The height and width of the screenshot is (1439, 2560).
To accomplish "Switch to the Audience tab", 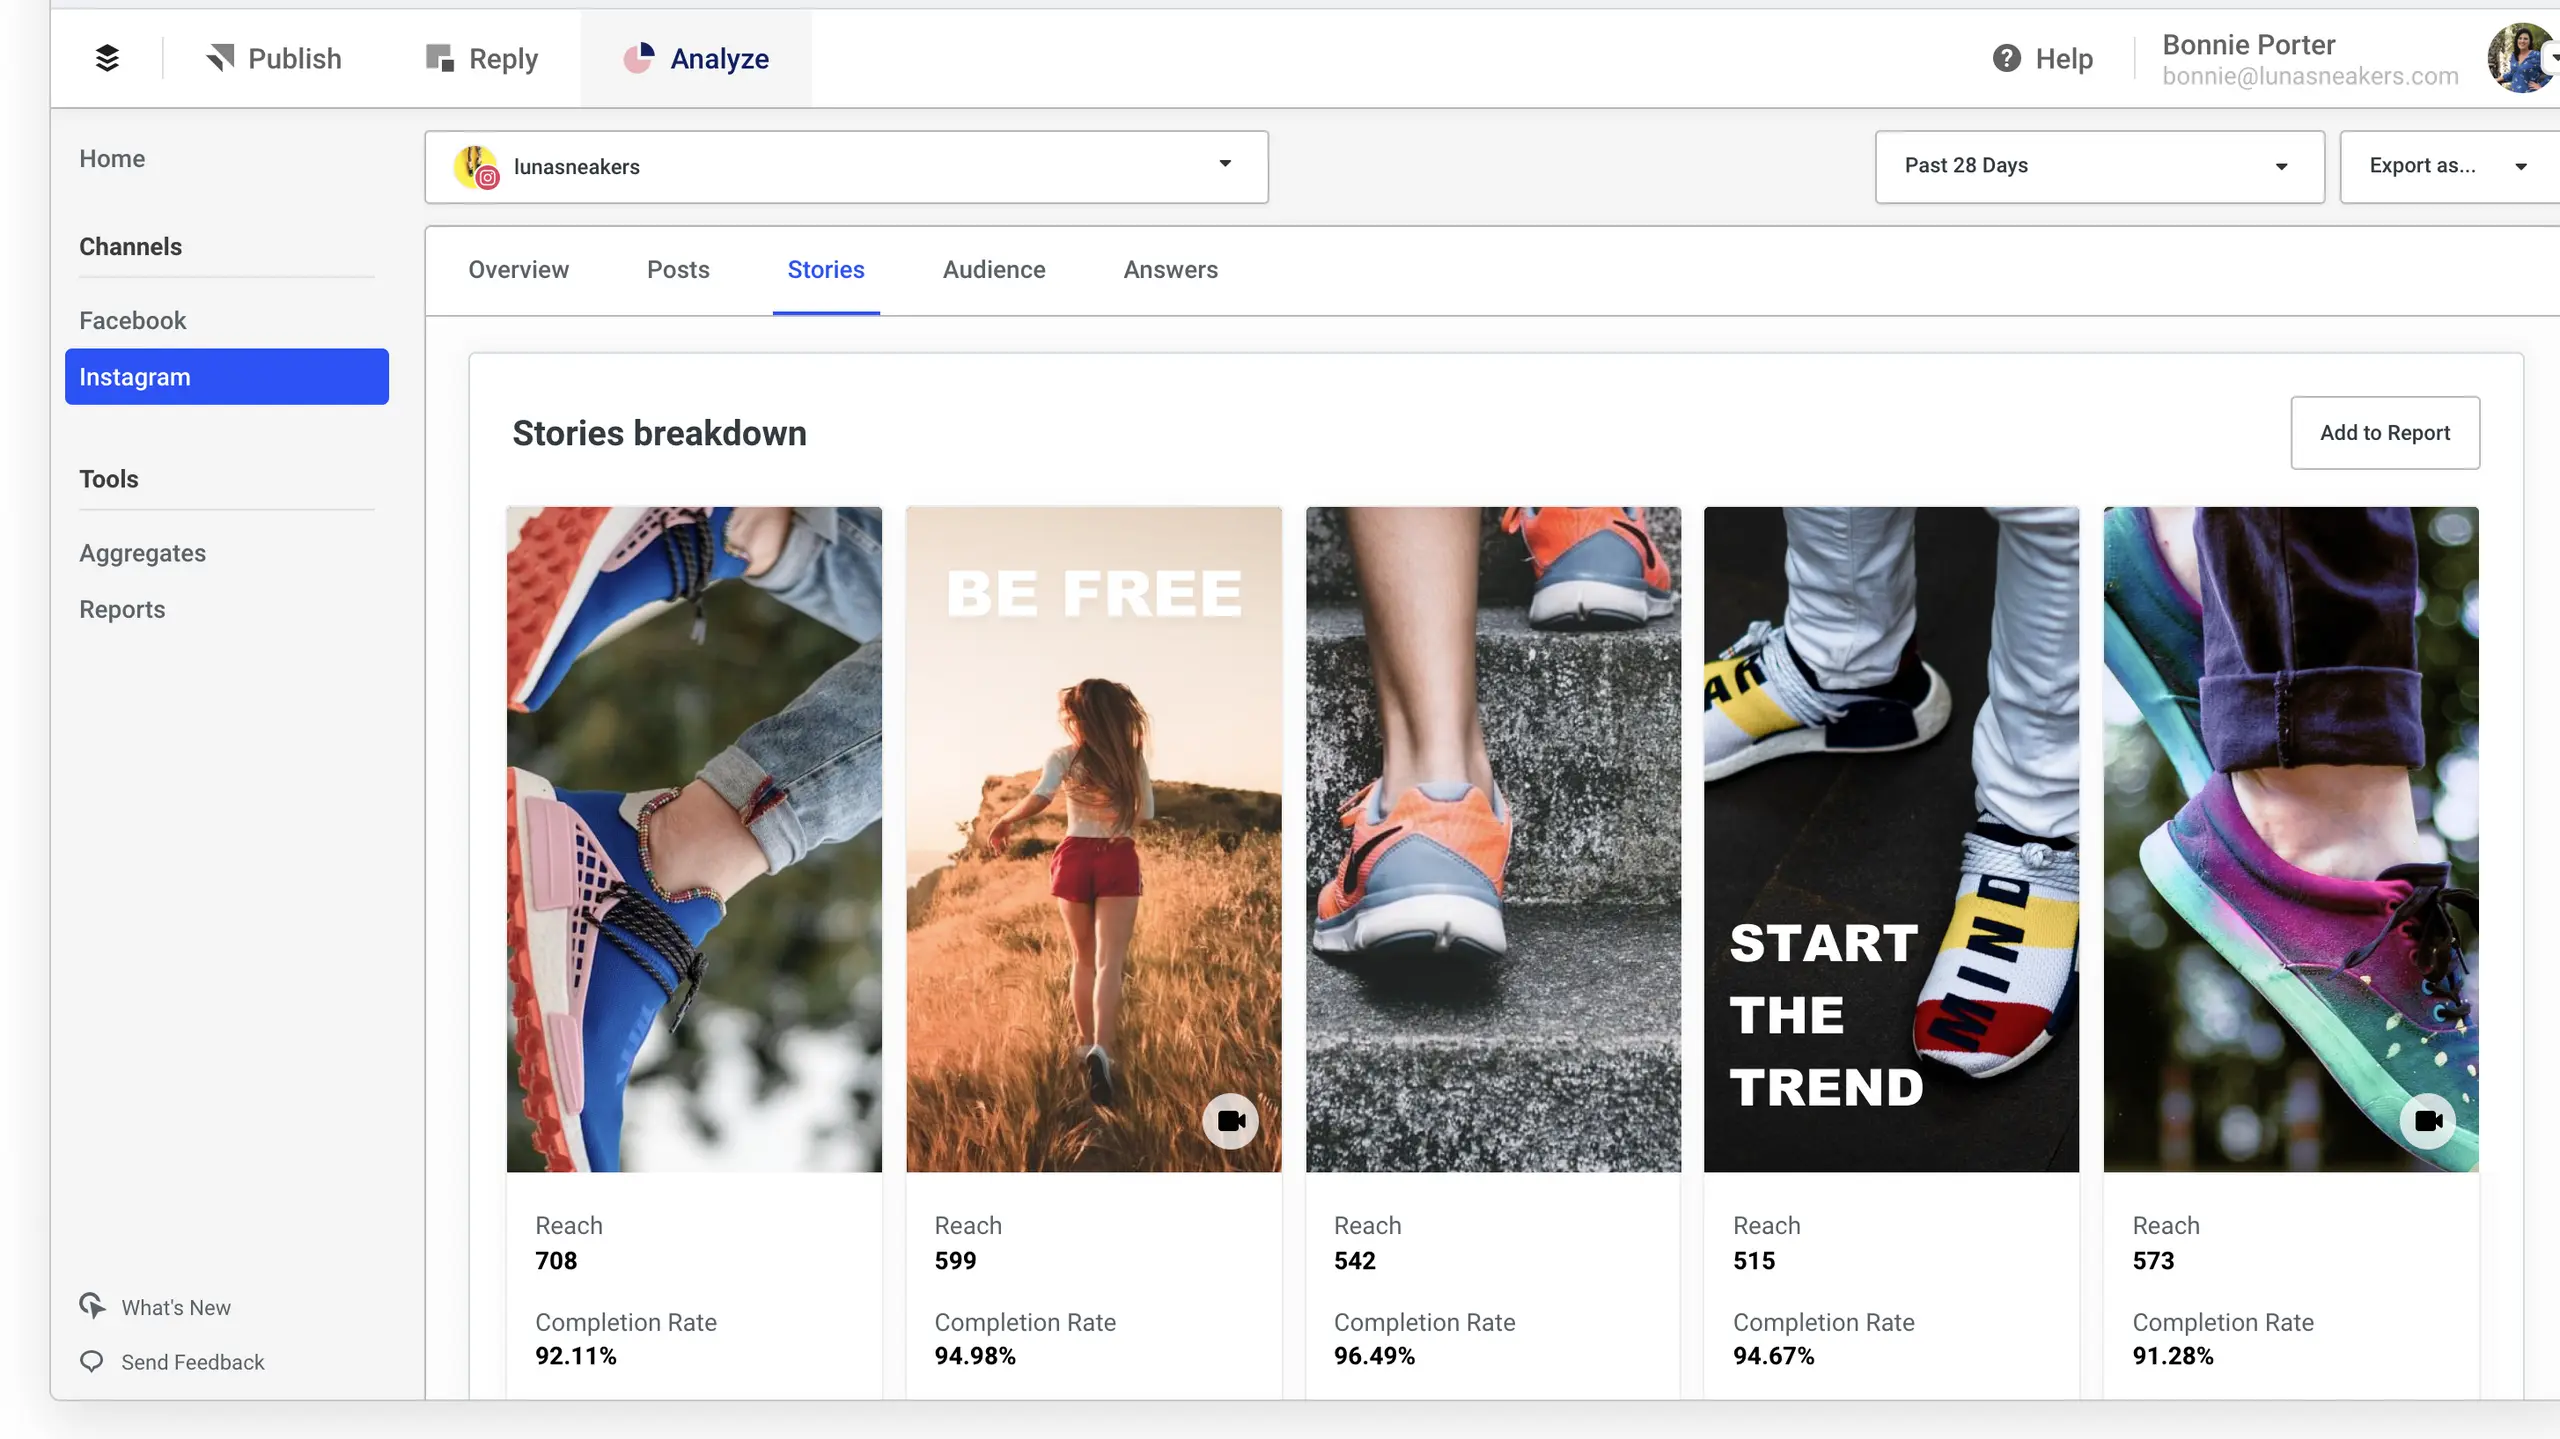I will (x=993, y=269).
